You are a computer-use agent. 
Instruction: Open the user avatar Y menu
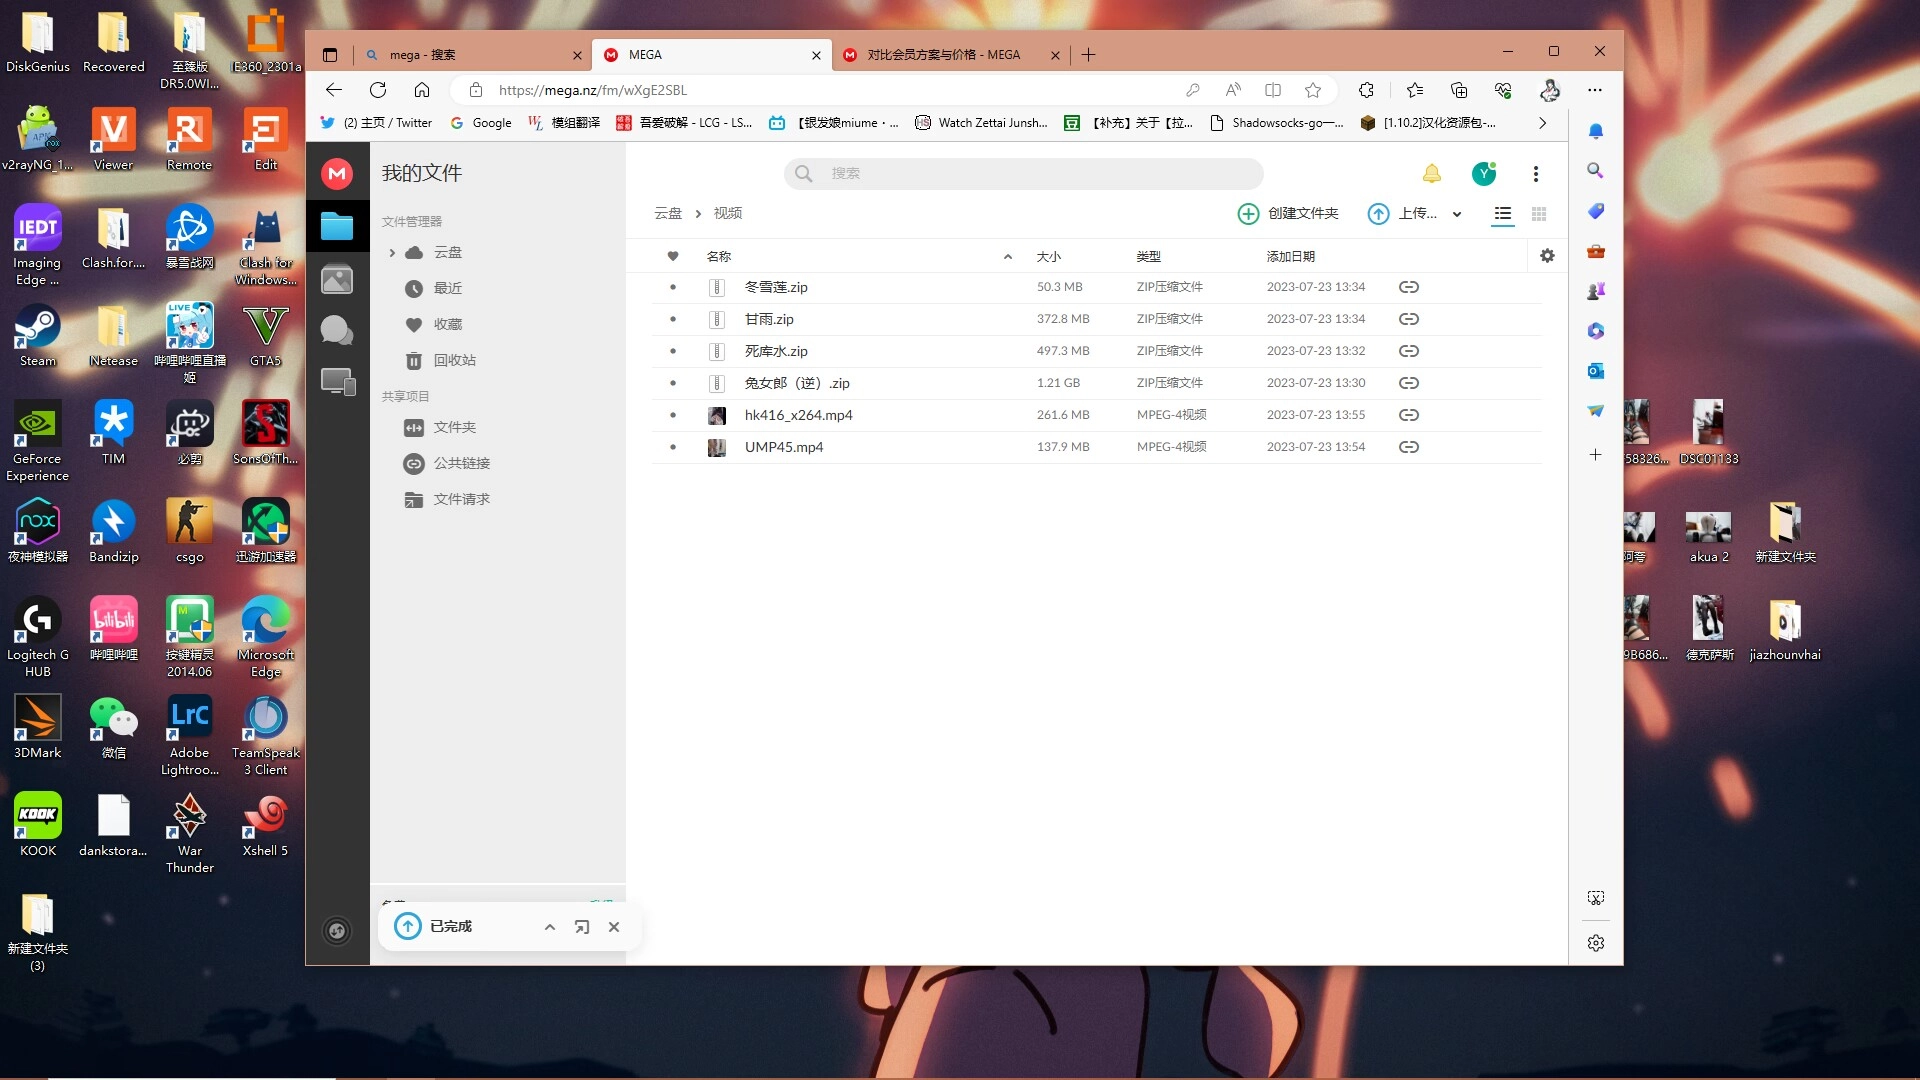[1484, 174]
